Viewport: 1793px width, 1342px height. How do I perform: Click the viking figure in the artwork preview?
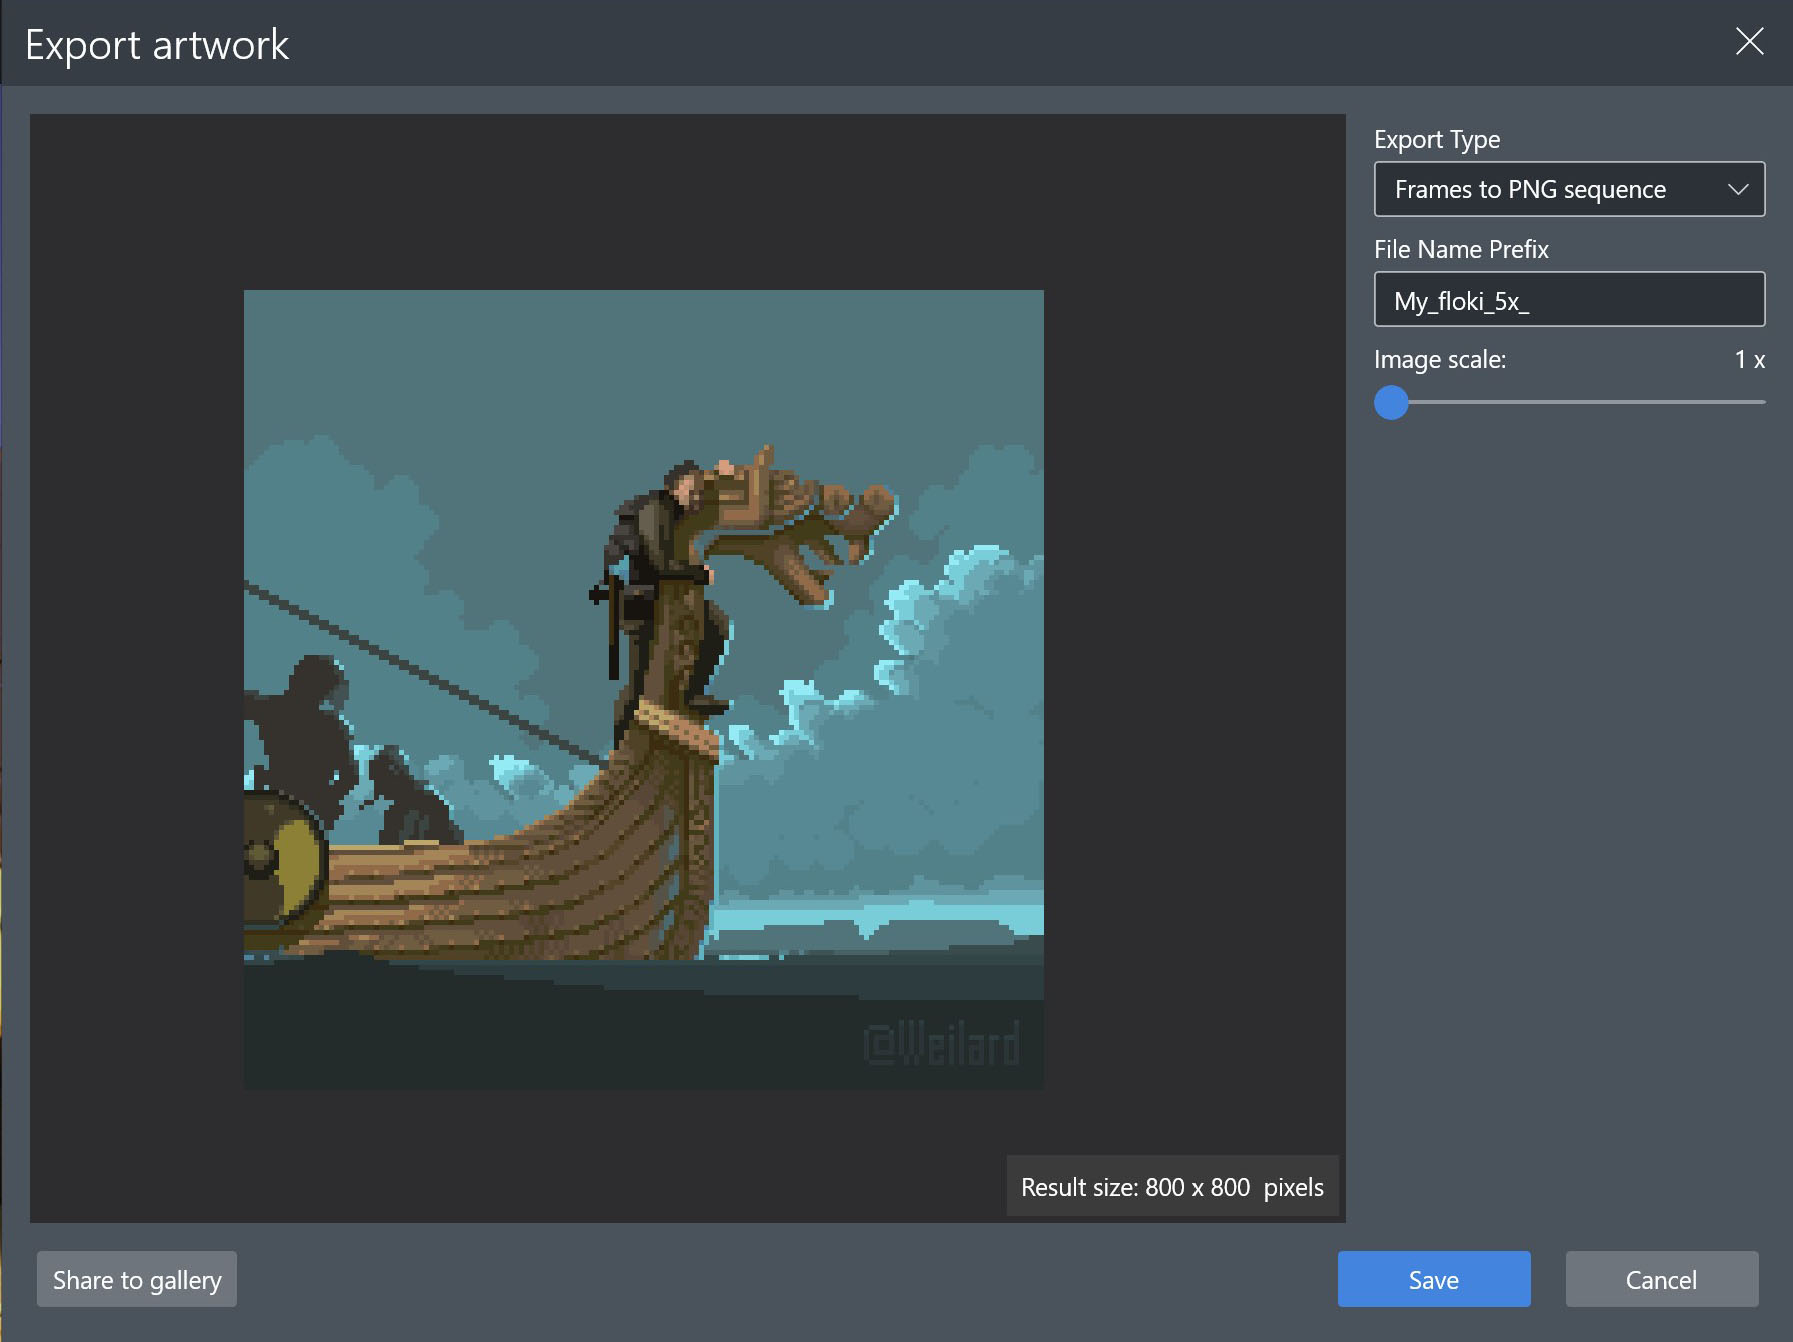click(x=660, y=580)
